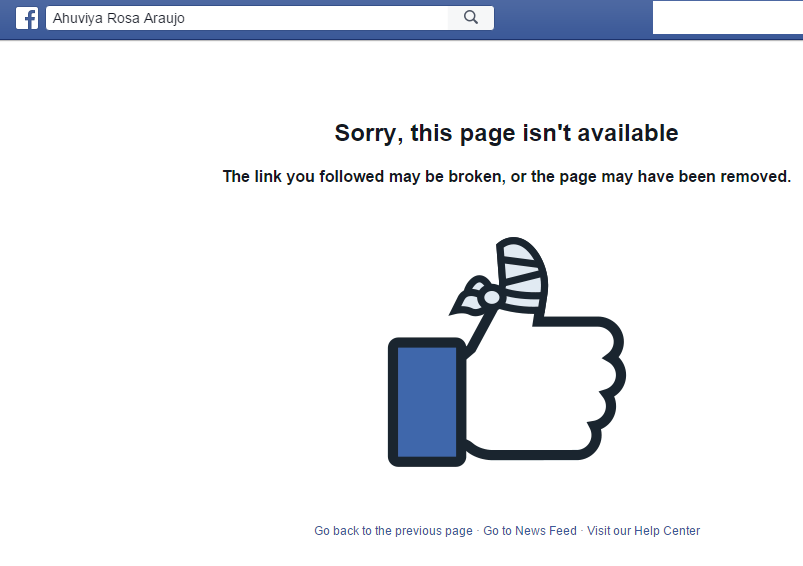803x566 pixels.
Task: Focus the search field containing Ahuviya Rosa Araujo
Action: (247, 18)
